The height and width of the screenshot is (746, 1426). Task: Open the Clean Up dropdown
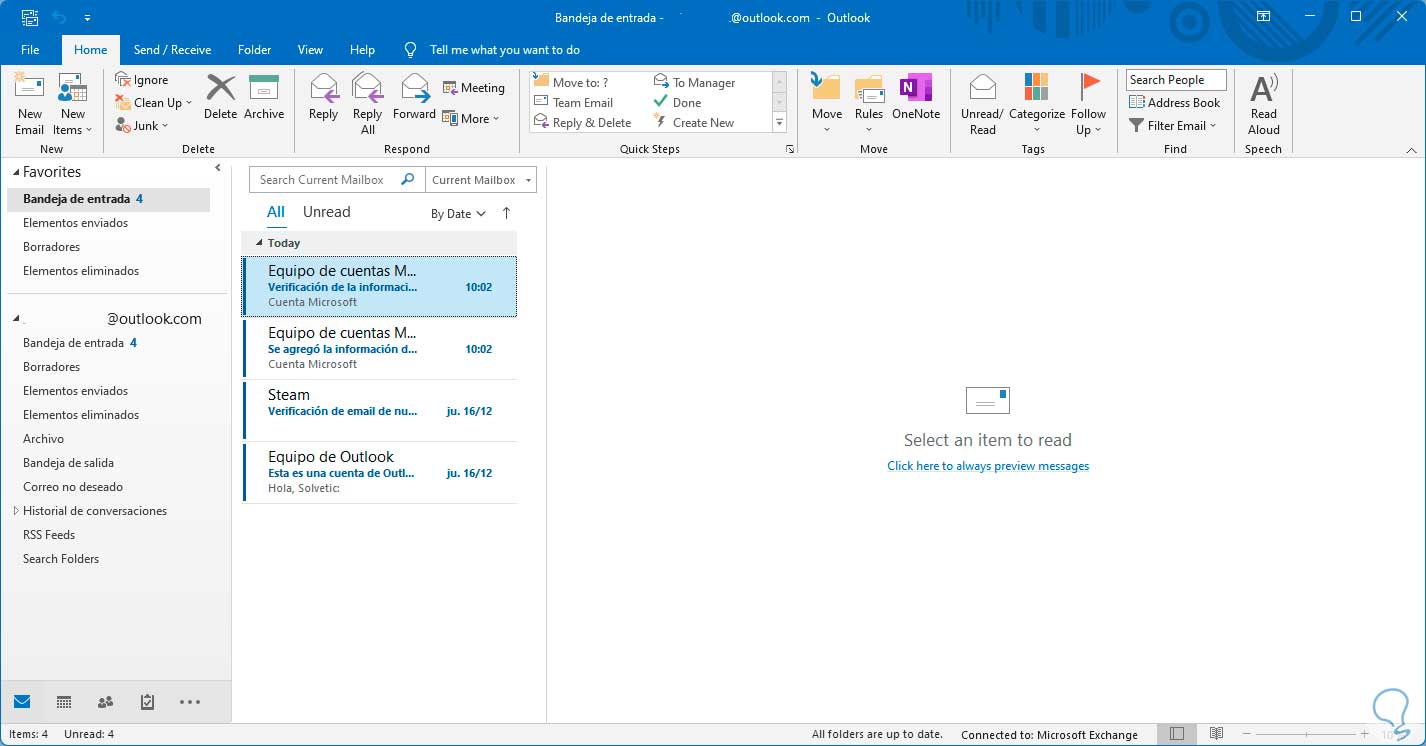coord(153,103)
